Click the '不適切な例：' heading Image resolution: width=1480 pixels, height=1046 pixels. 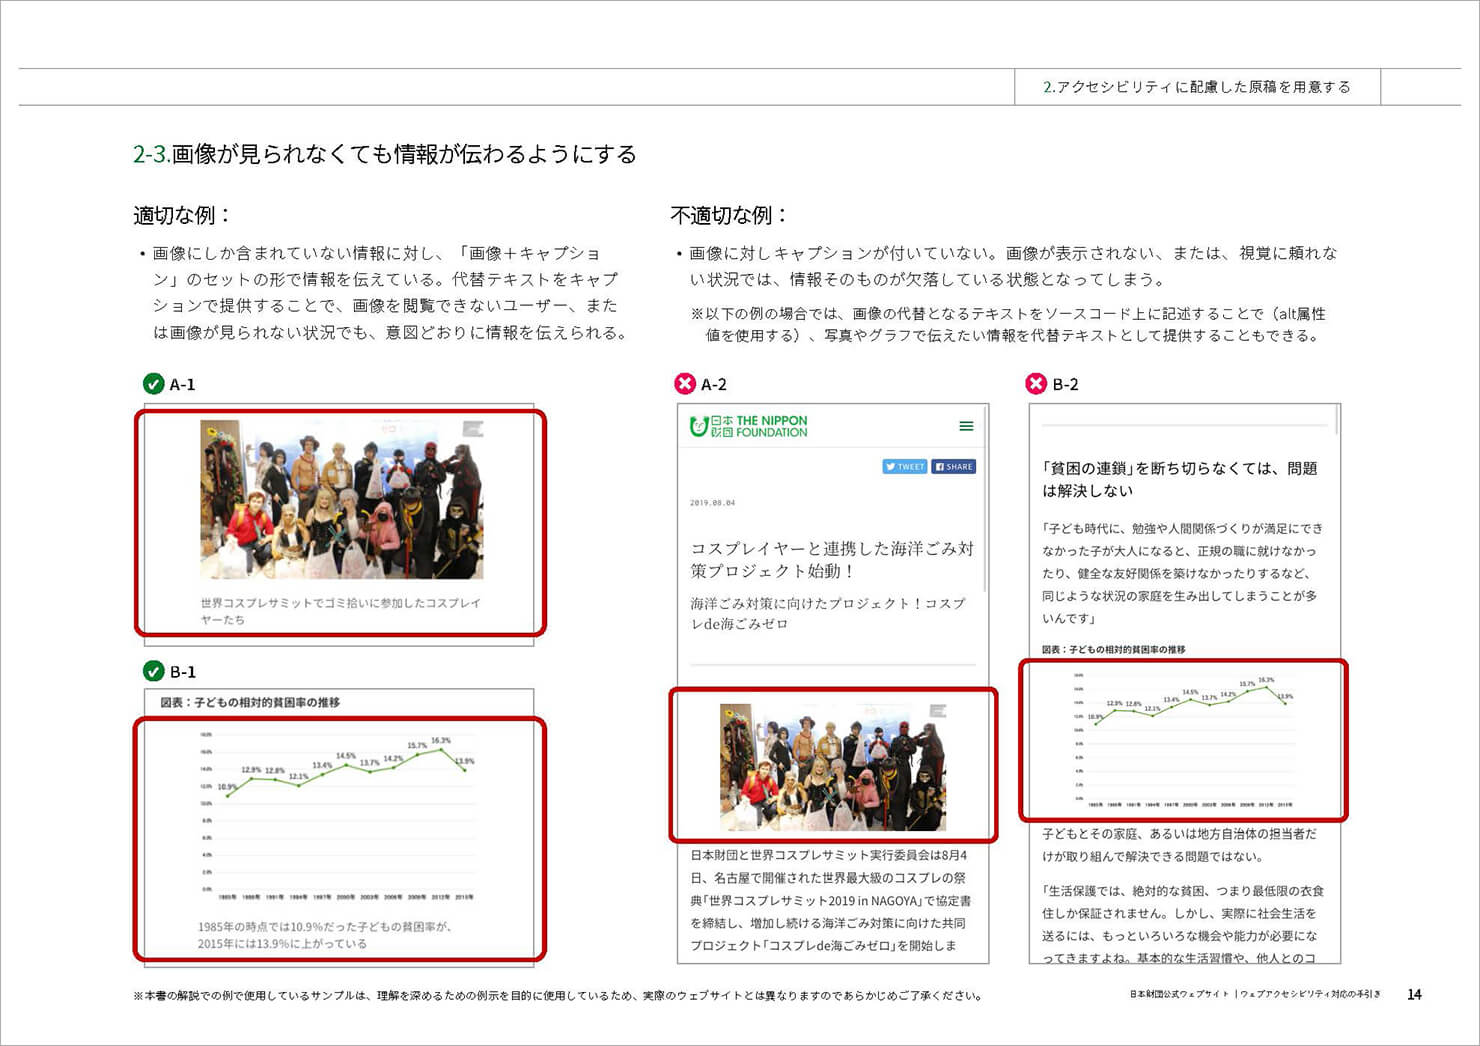[729, 215]
